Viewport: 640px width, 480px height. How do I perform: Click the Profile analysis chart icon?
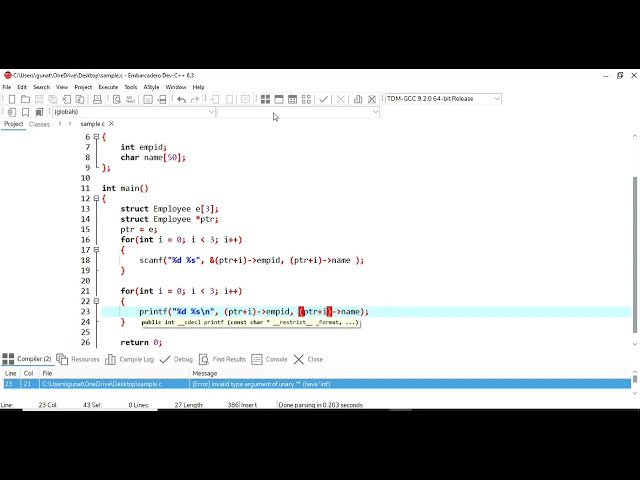pos(358,99)
